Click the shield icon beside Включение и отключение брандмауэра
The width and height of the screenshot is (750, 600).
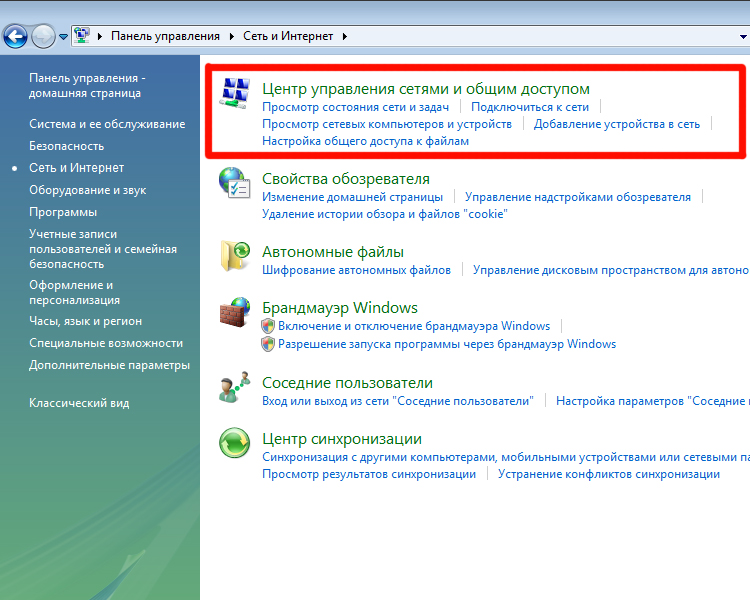[x=268, y=326]
